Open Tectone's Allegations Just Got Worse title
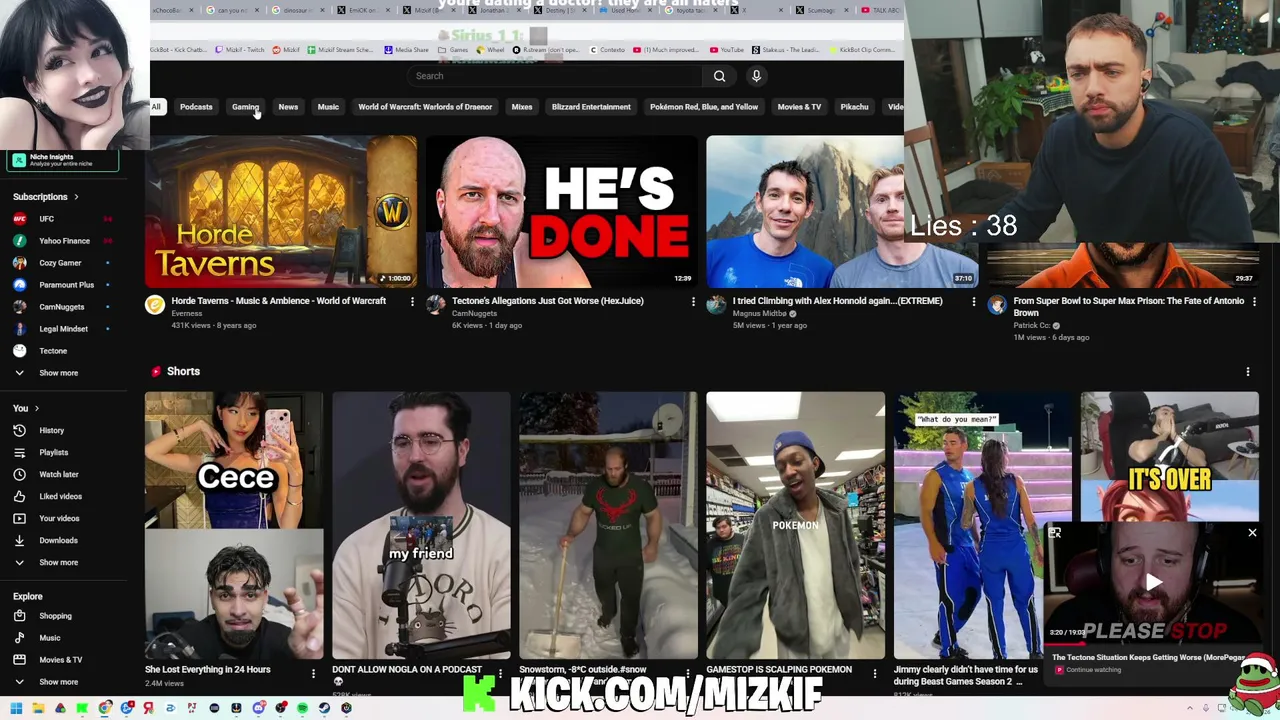Viewport: 1280px width, 720px height. (547, 301)
